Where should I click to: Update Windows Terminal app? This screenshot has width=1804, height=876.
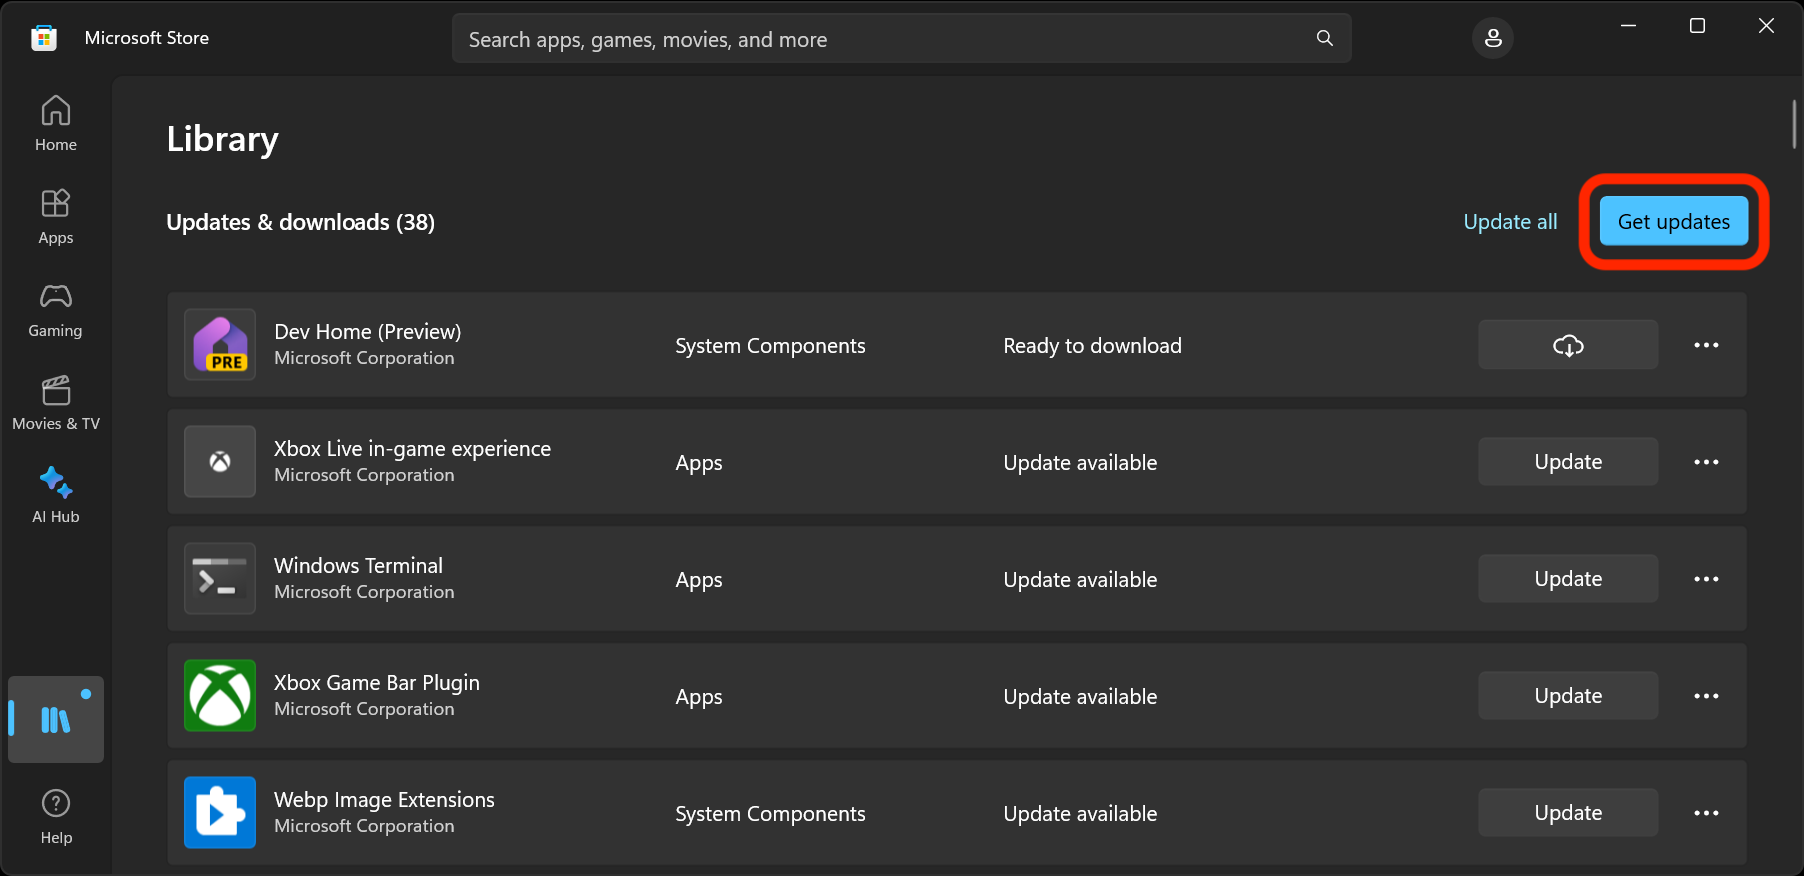click(x=1567, y=579)
